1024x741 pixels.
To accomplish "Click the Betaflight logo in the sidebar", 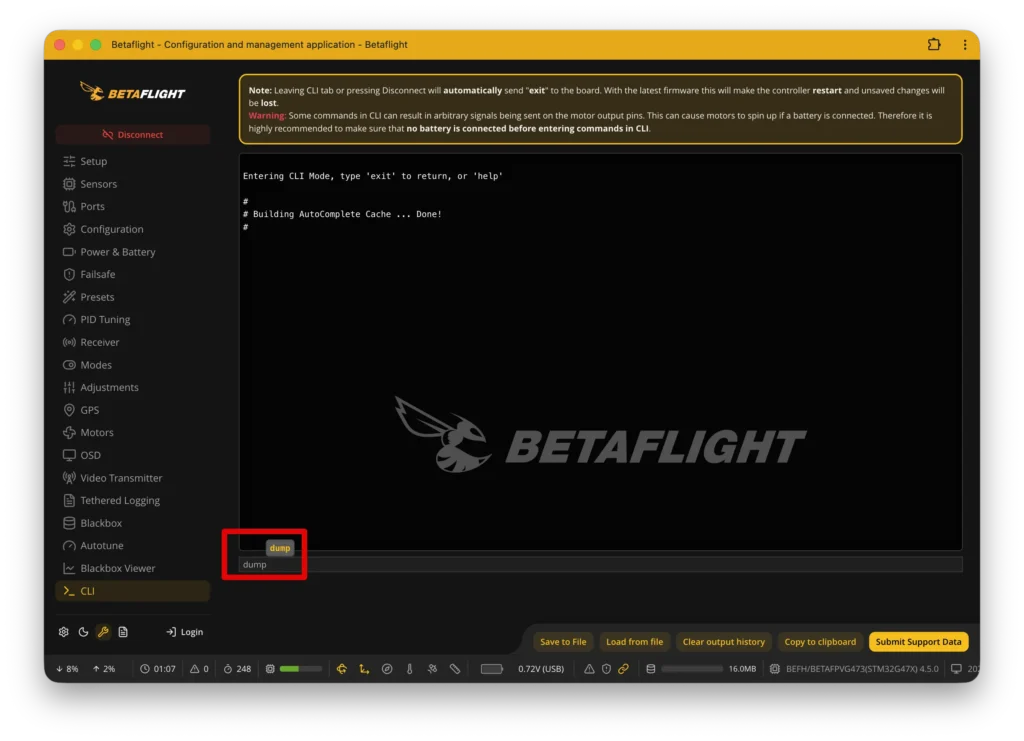I will [x=133, y=92].
